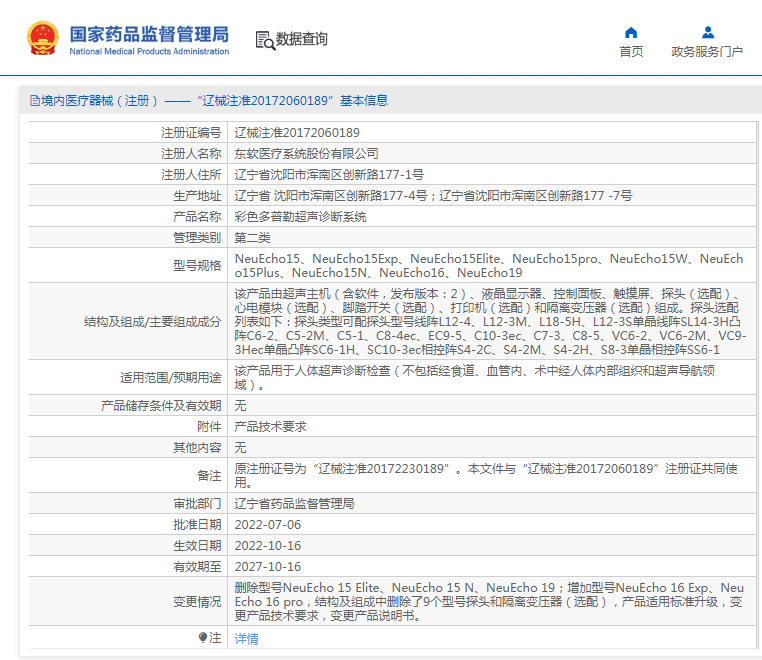Select the 批准日期 label
The height and width of the screenshot is (660, 762).
[197, 525]
